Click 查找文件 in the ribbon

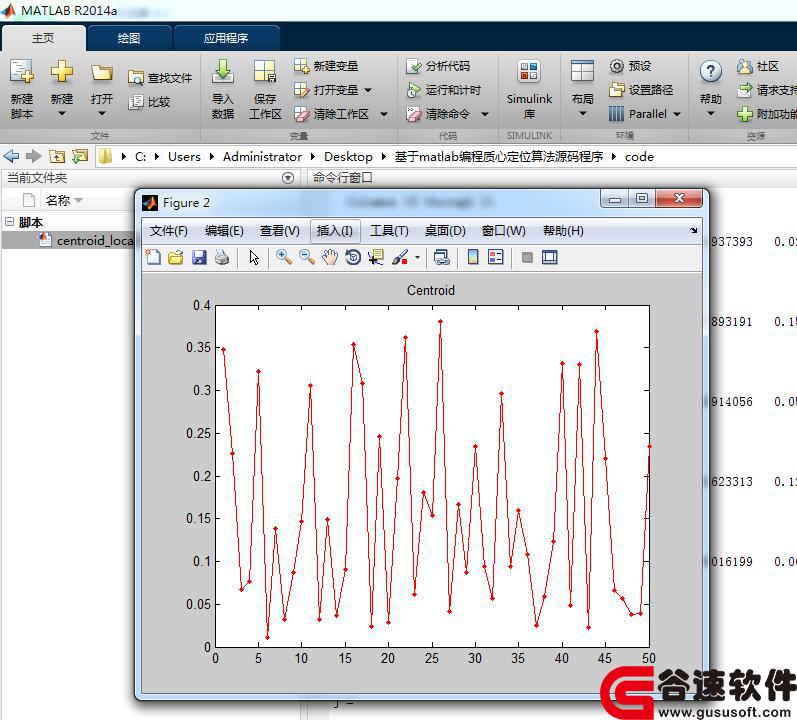160,78
